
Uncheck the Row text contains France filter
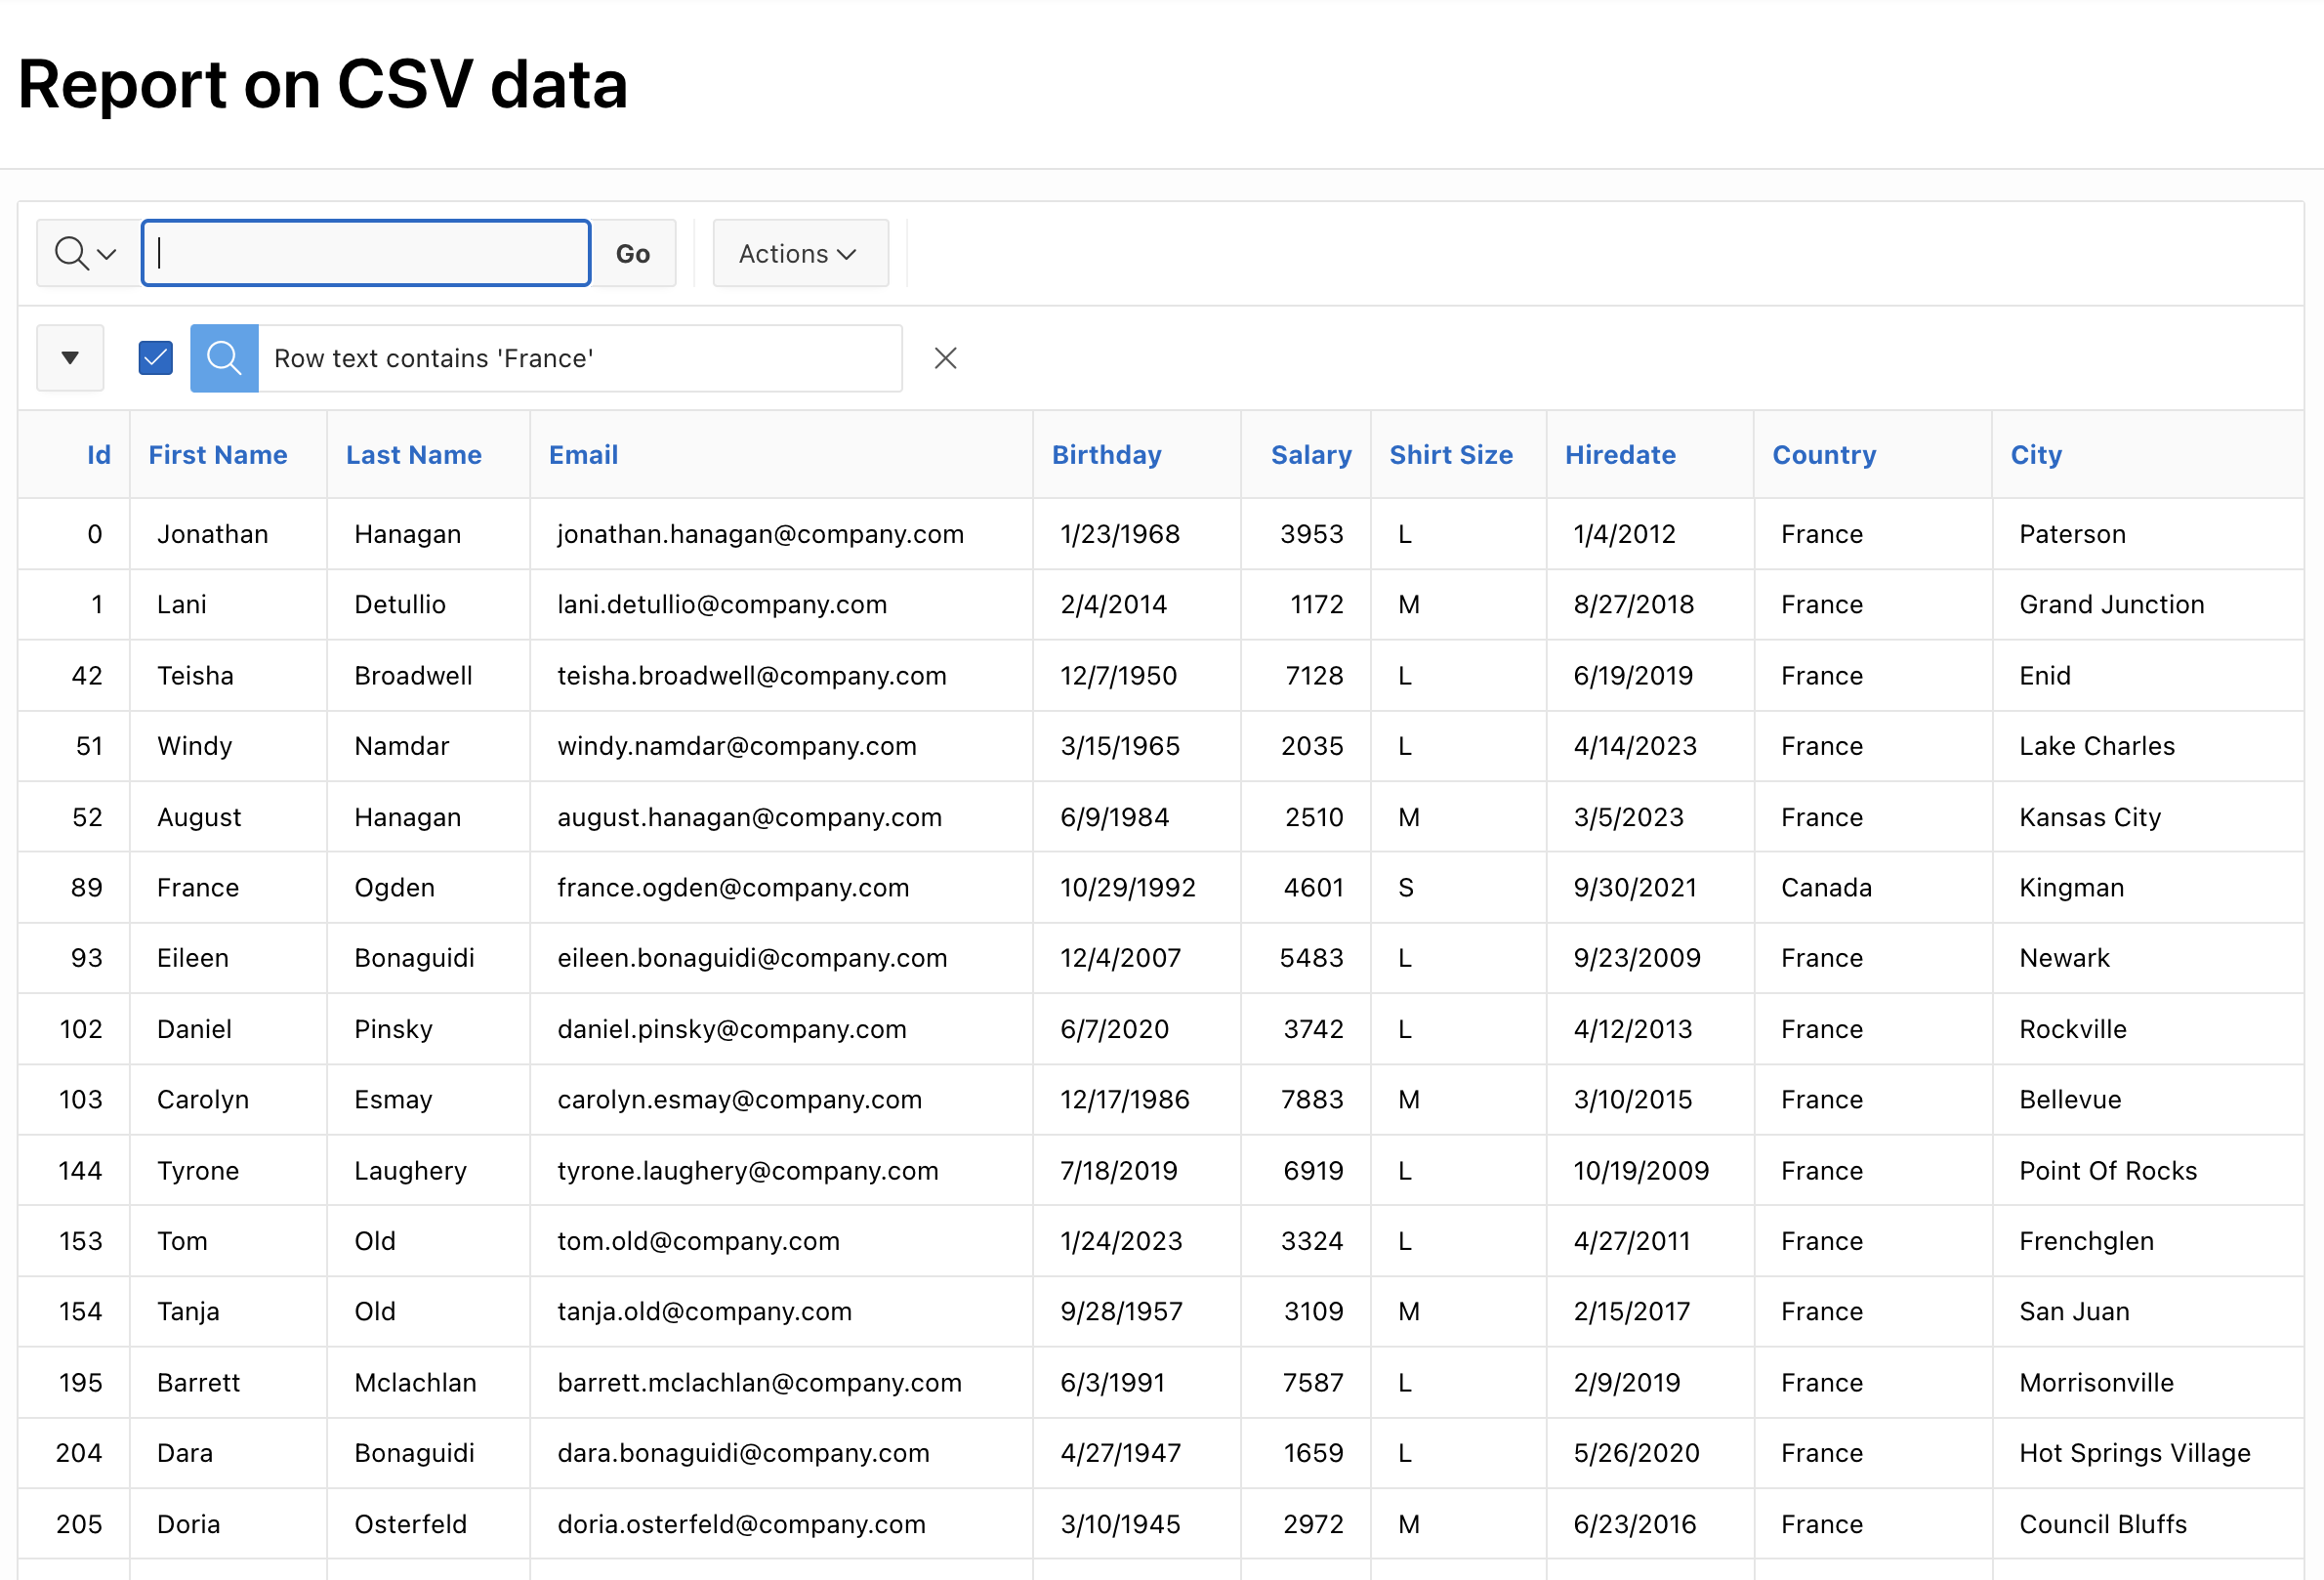[x=156, y=358]
